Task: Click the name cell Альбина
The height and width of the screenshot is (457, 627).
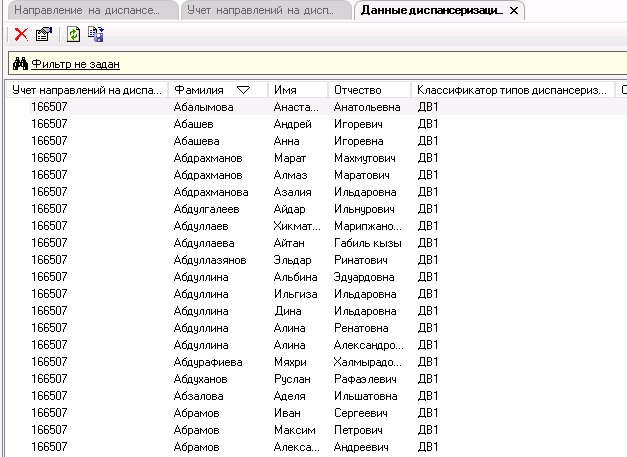Action: click(x=296, y=277)
